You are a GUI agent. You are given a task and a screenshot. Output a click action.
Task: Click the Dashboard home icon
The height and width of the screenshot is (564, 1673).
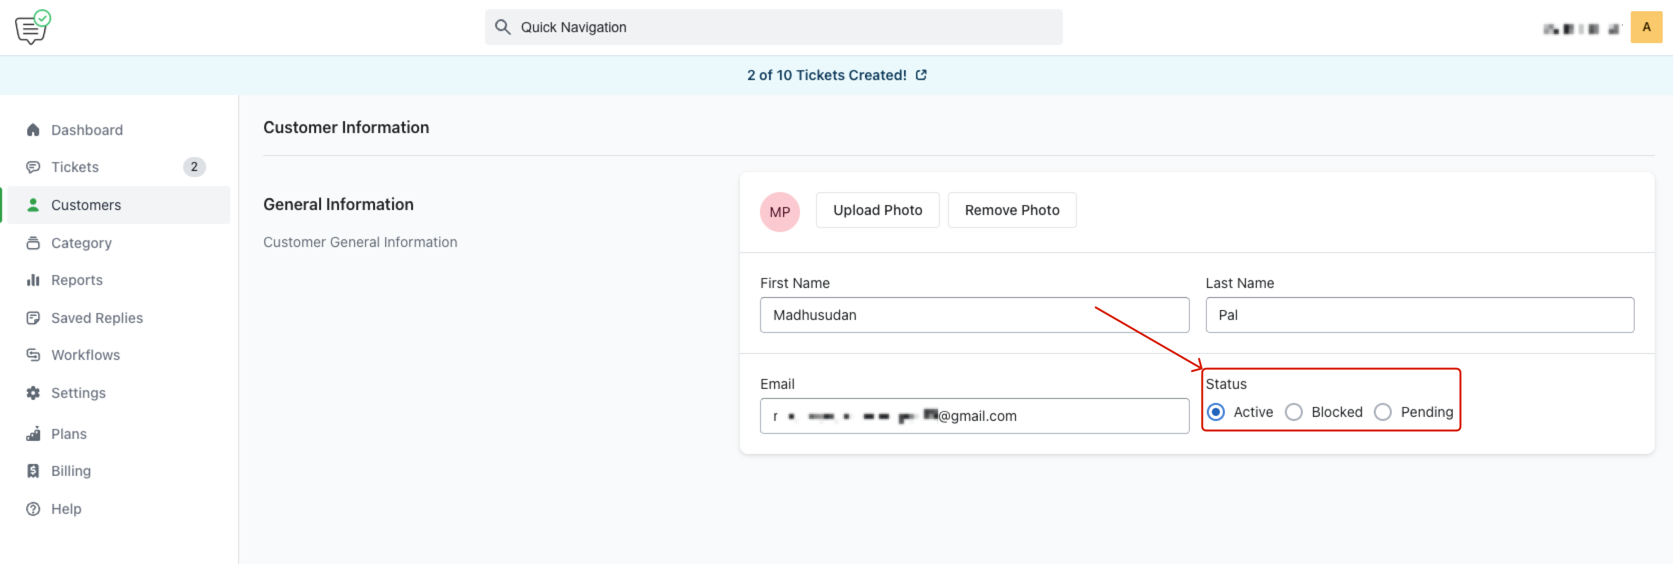coord(33,130)
